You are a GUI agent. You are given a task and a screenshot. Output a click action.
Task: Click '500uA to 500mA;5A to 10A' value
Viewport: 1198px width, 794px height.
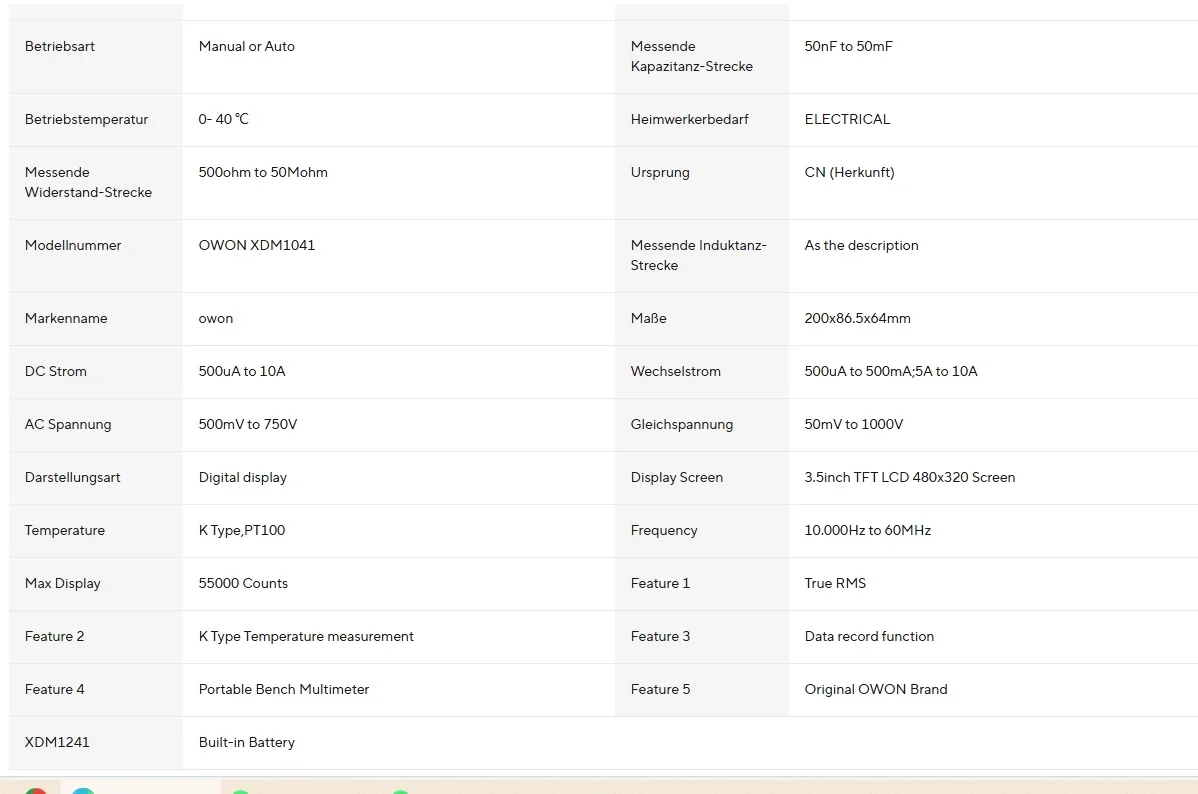890,371
